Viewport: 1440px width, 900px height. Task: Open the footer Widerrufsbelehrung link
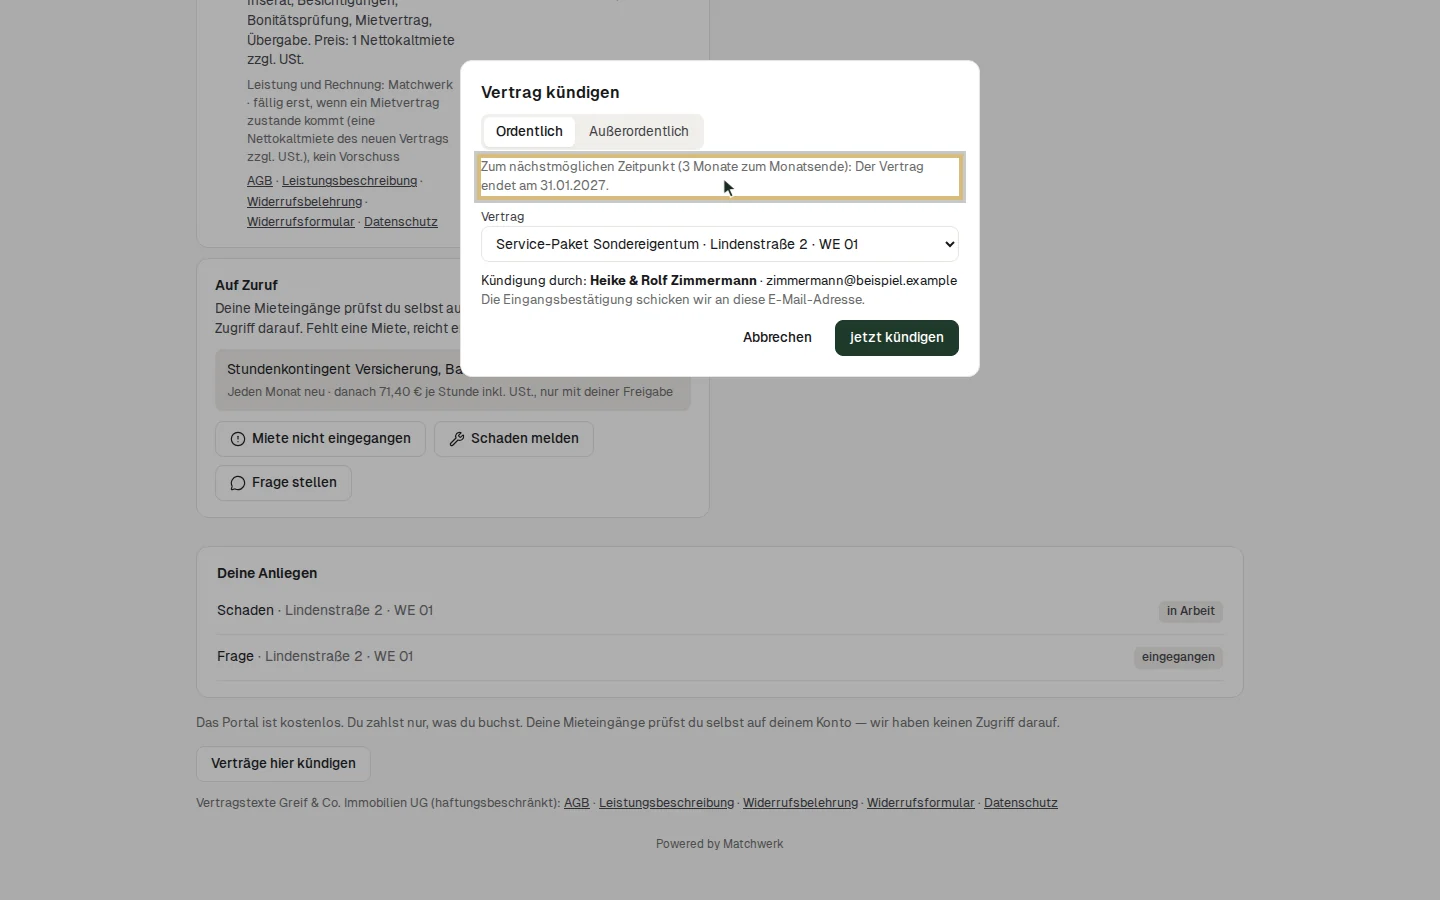click(x=800, y=803)
